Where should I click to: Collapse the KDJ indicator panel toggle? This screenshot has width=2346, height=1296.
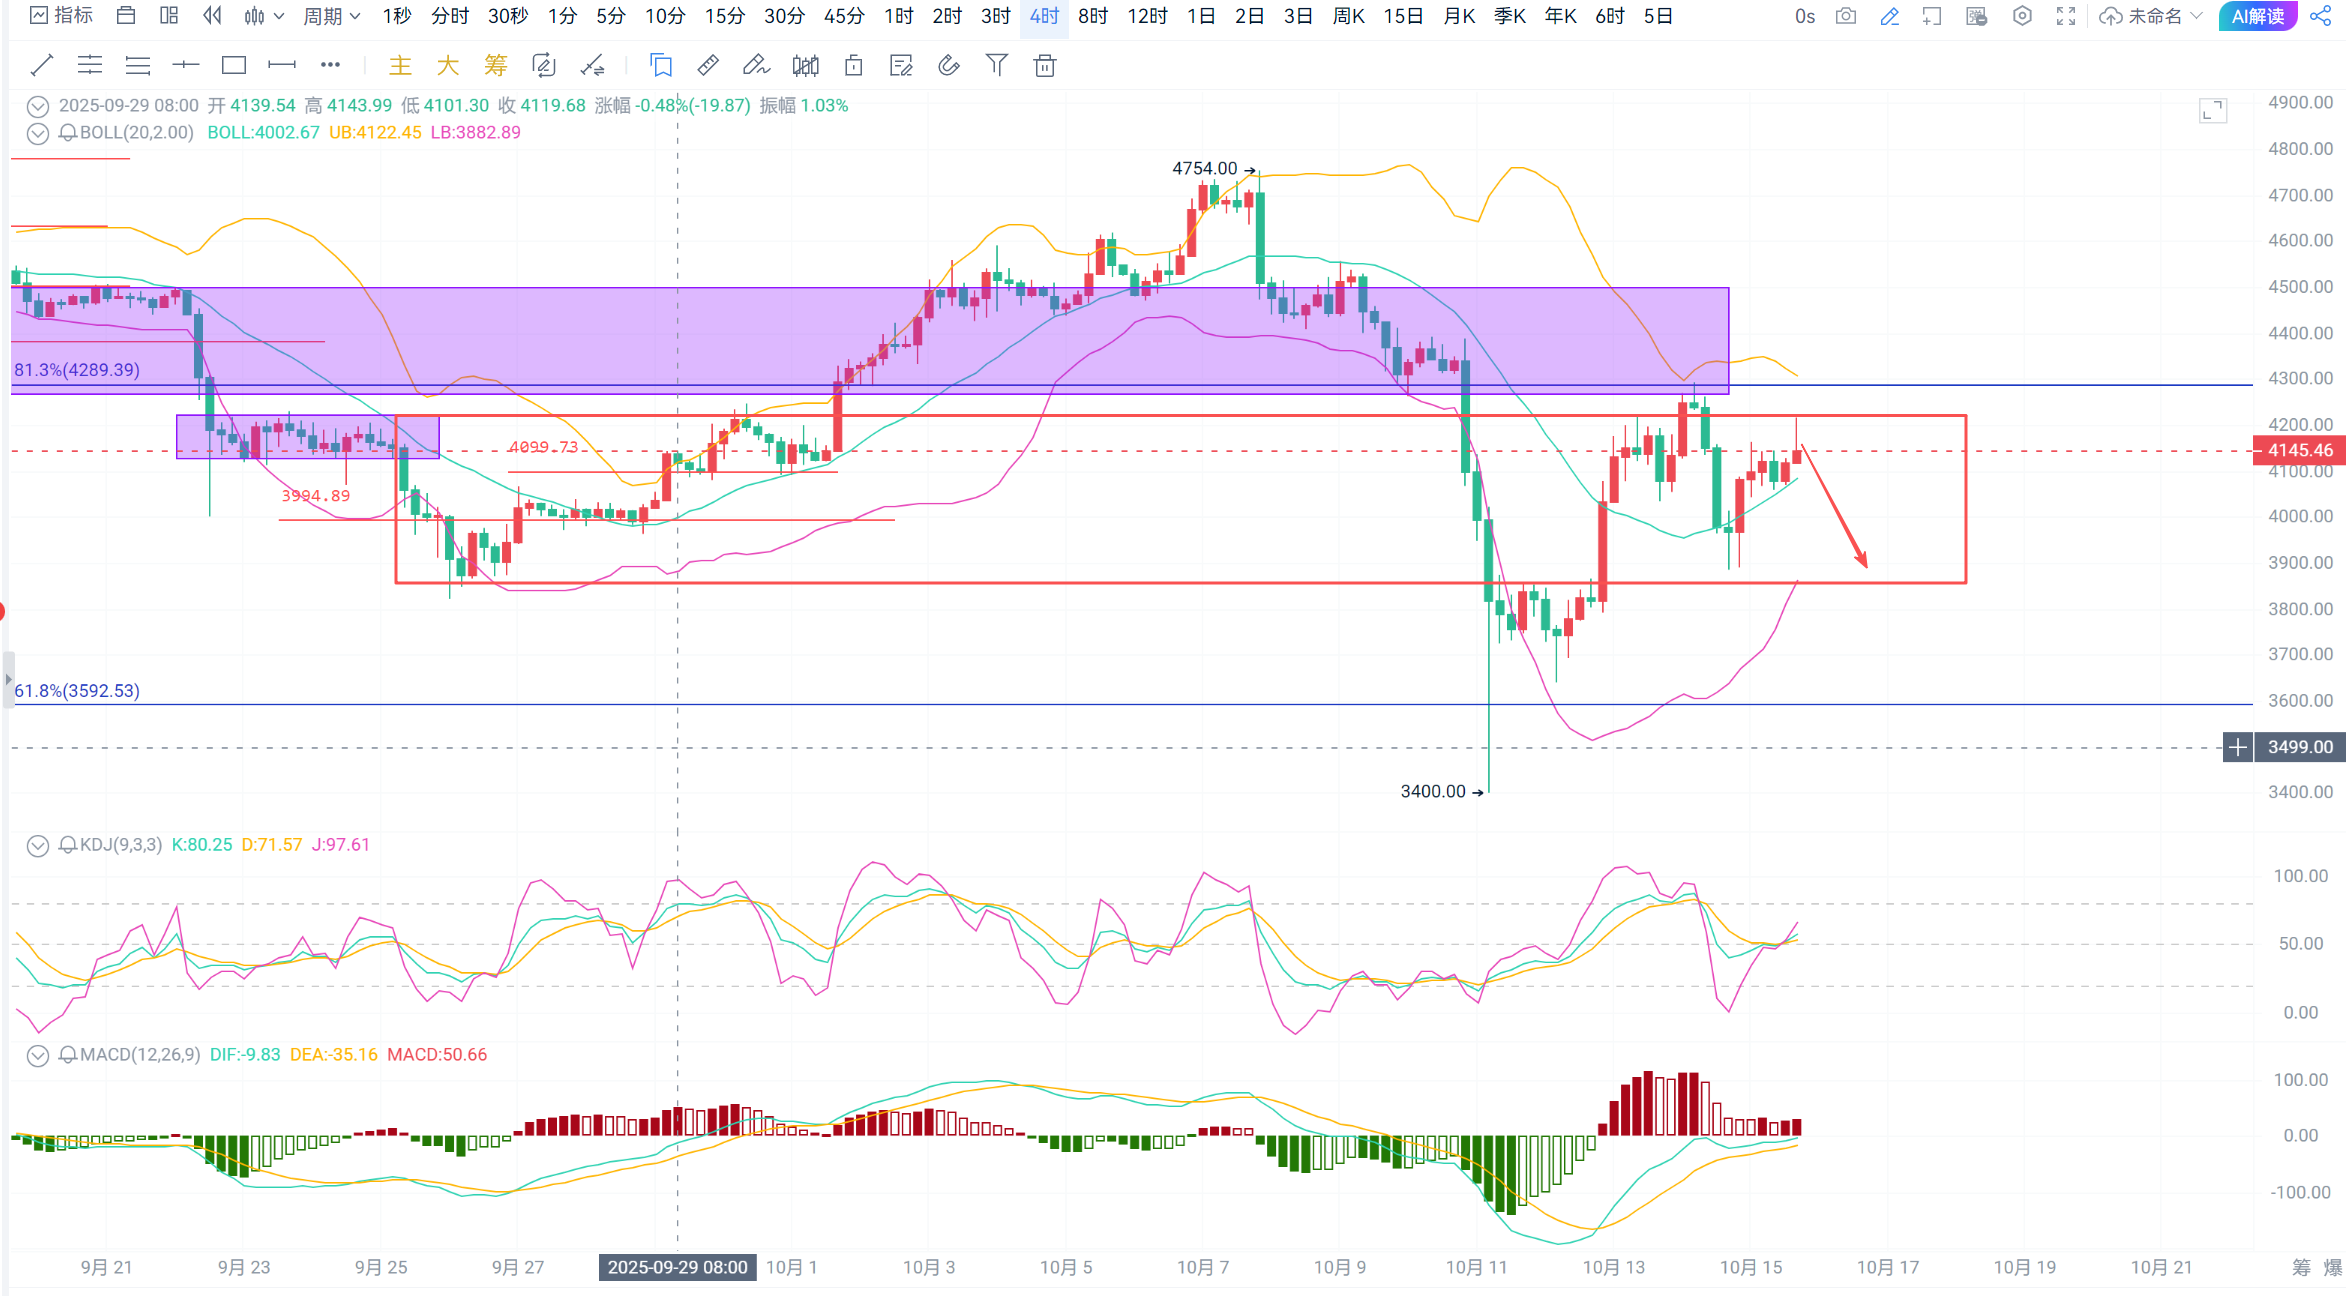[37, 846]
